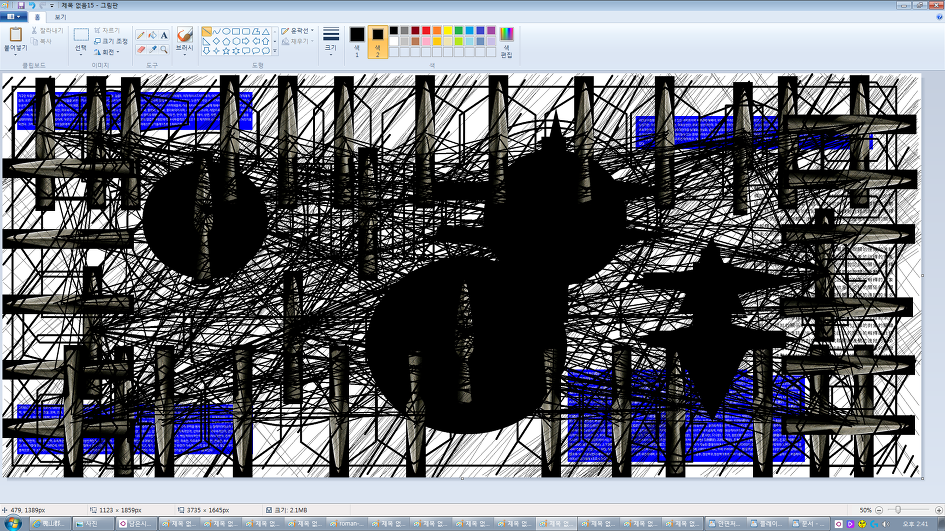Switch to the View ribbon tab
Viewport: 945px width, 531px height.
[60, 17]
